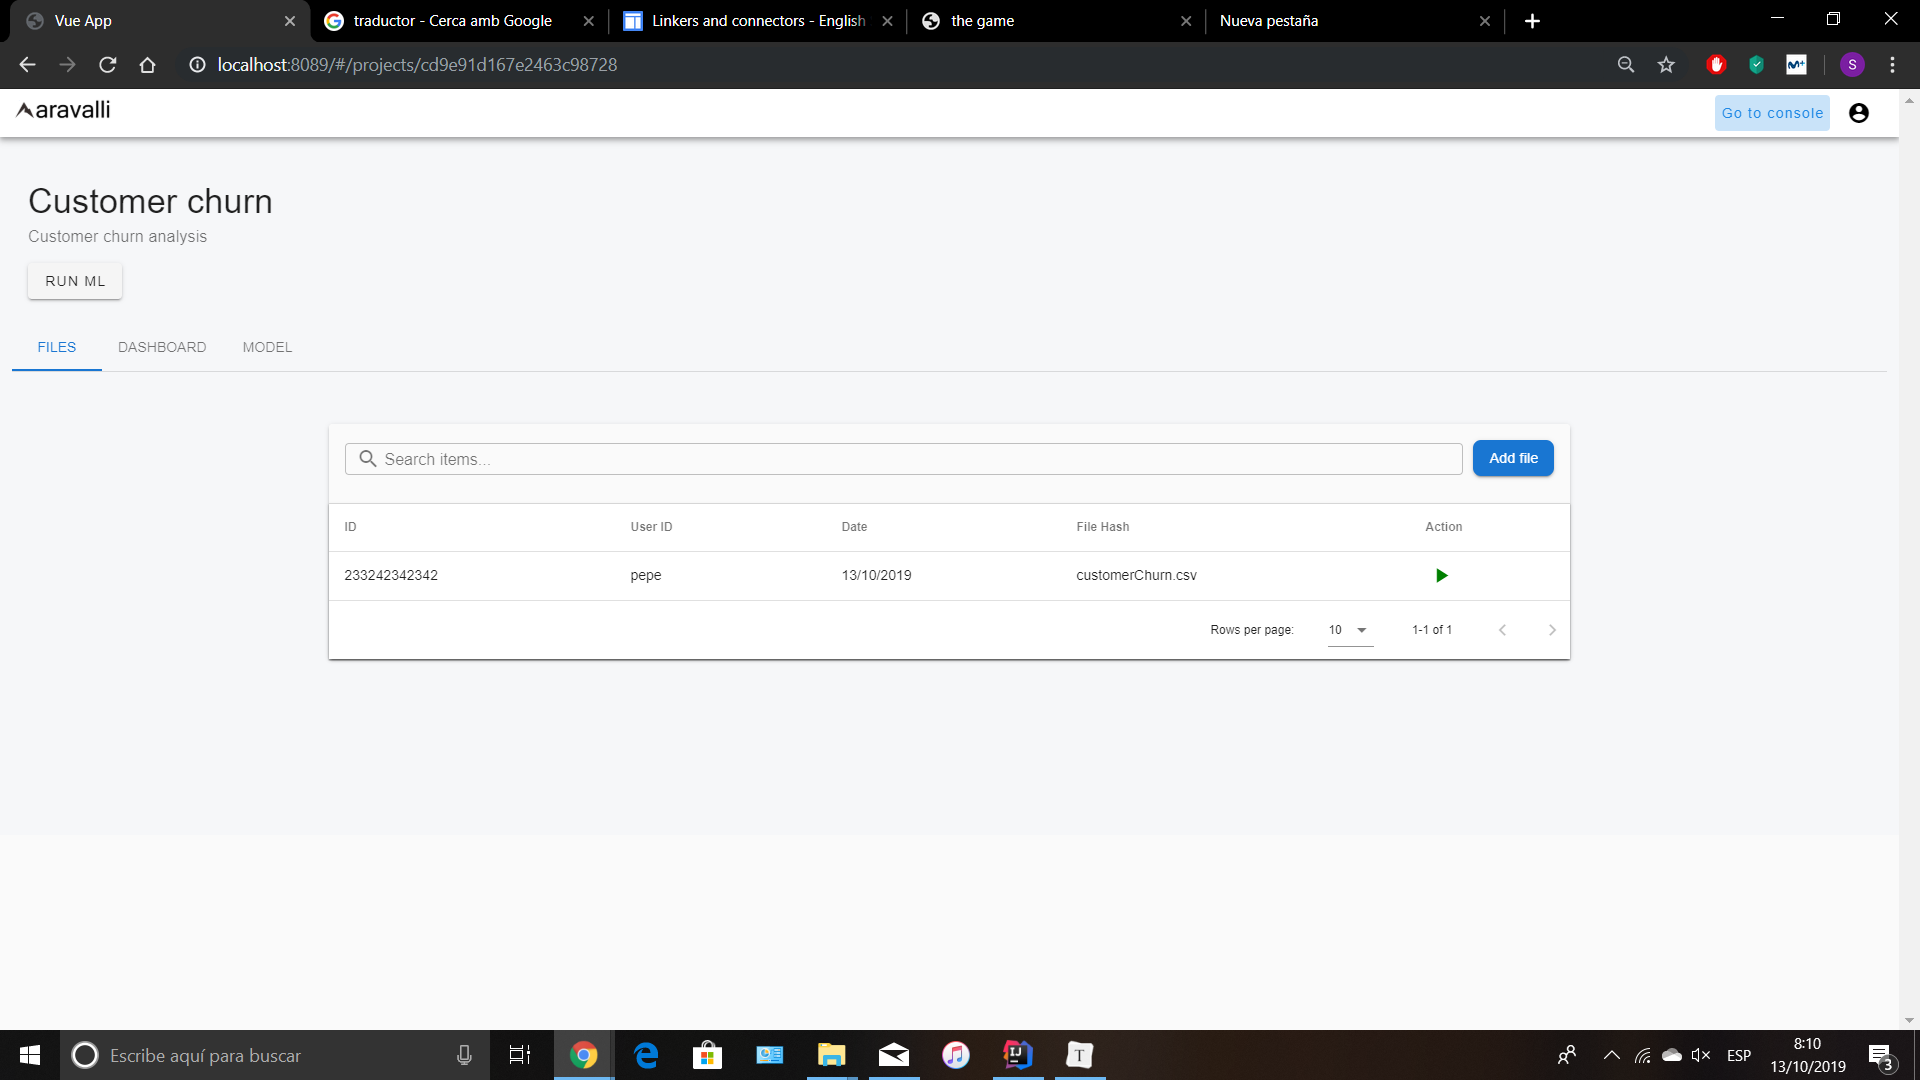The image size is (1920, 1080).
Task: Open Microsoft Edge from taskbar
Action: coord(646,1055)
